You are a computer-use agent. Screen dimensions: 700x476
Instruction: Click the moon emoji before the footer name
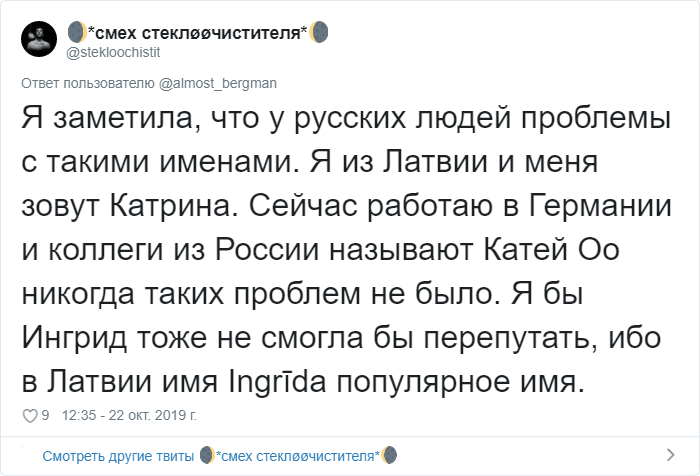point(206,456)
